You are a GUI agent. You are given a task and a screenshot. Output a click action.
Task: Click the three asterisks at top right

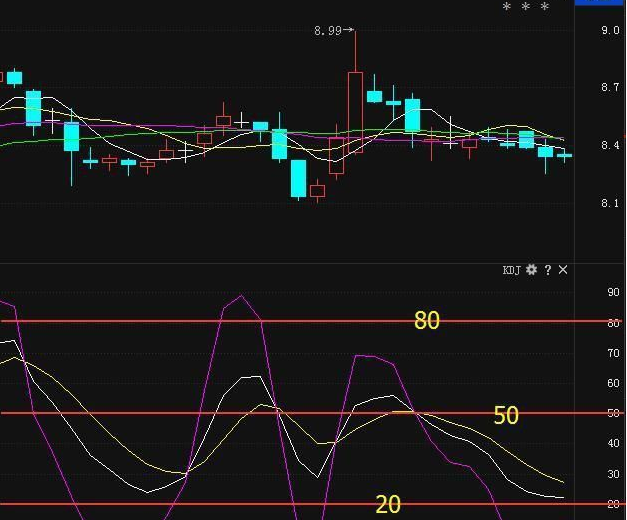(526, 7)
